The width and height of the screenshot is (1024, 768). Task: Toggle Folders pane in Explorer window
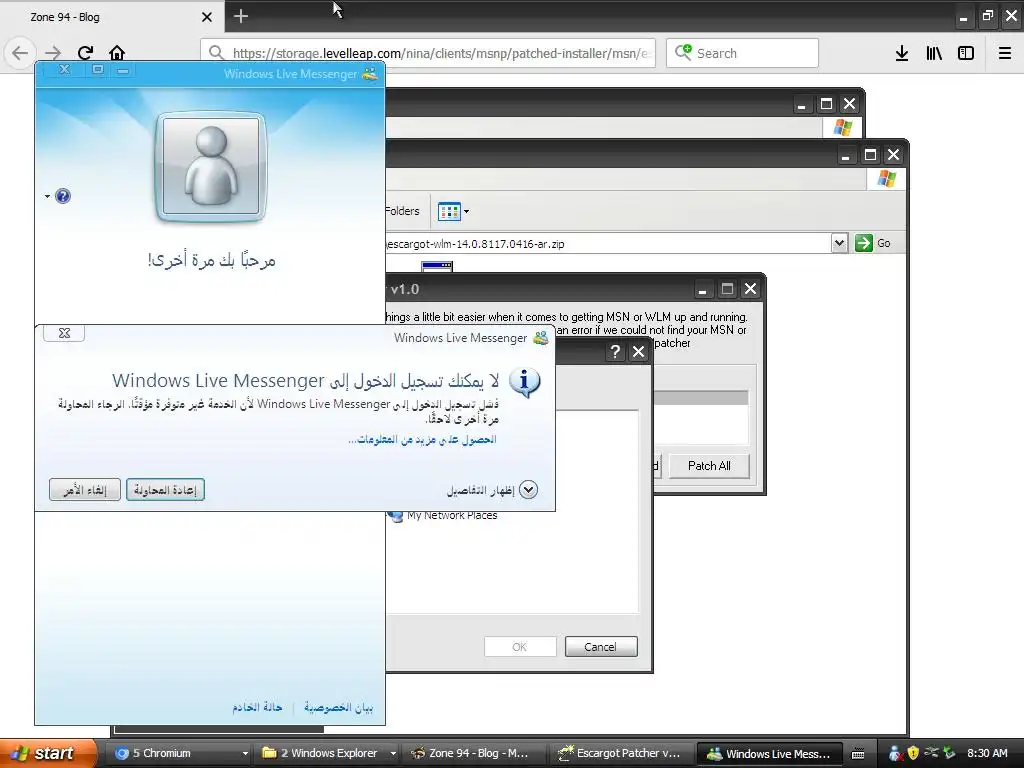click(x=402, y=211)
